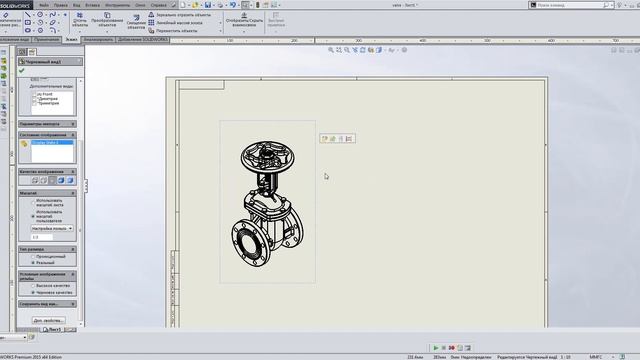The image size is (640, 360).
Task: Open the FeatureManager tree tab icon
Action: [x=22, y=52]
